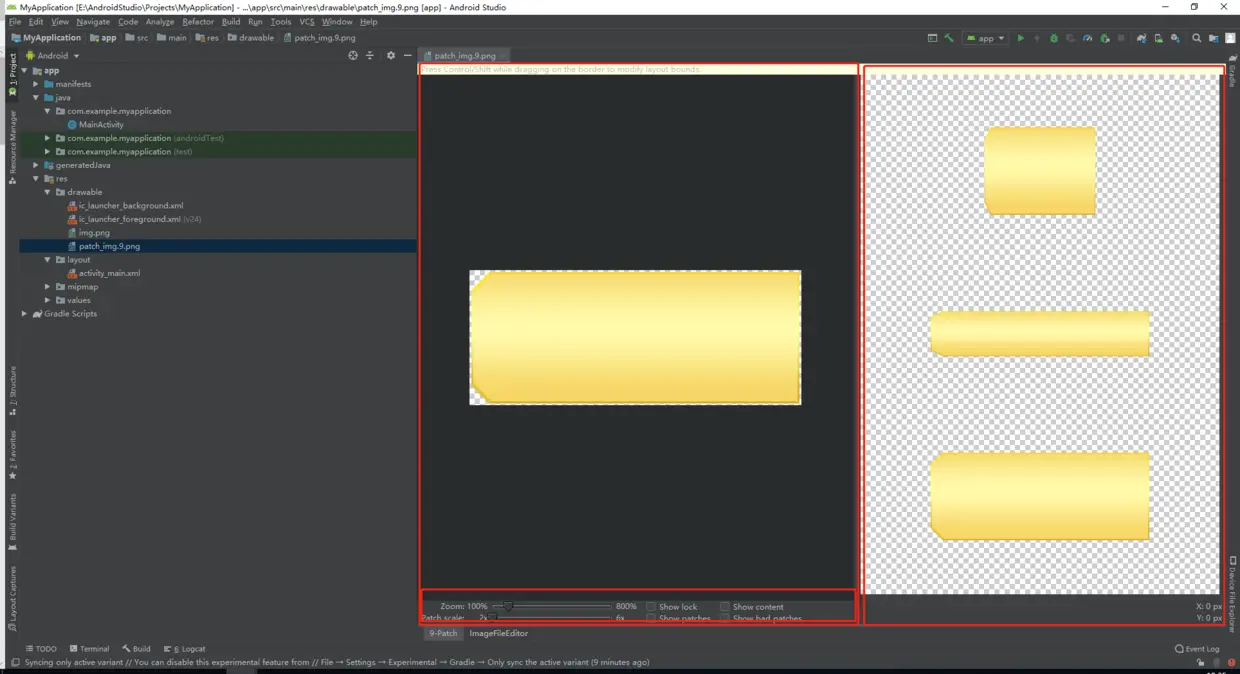The width and height of the screenshot is (1240, 674).
Task: Open the AVD Manager icon
Action: [x=1159, y=38]
